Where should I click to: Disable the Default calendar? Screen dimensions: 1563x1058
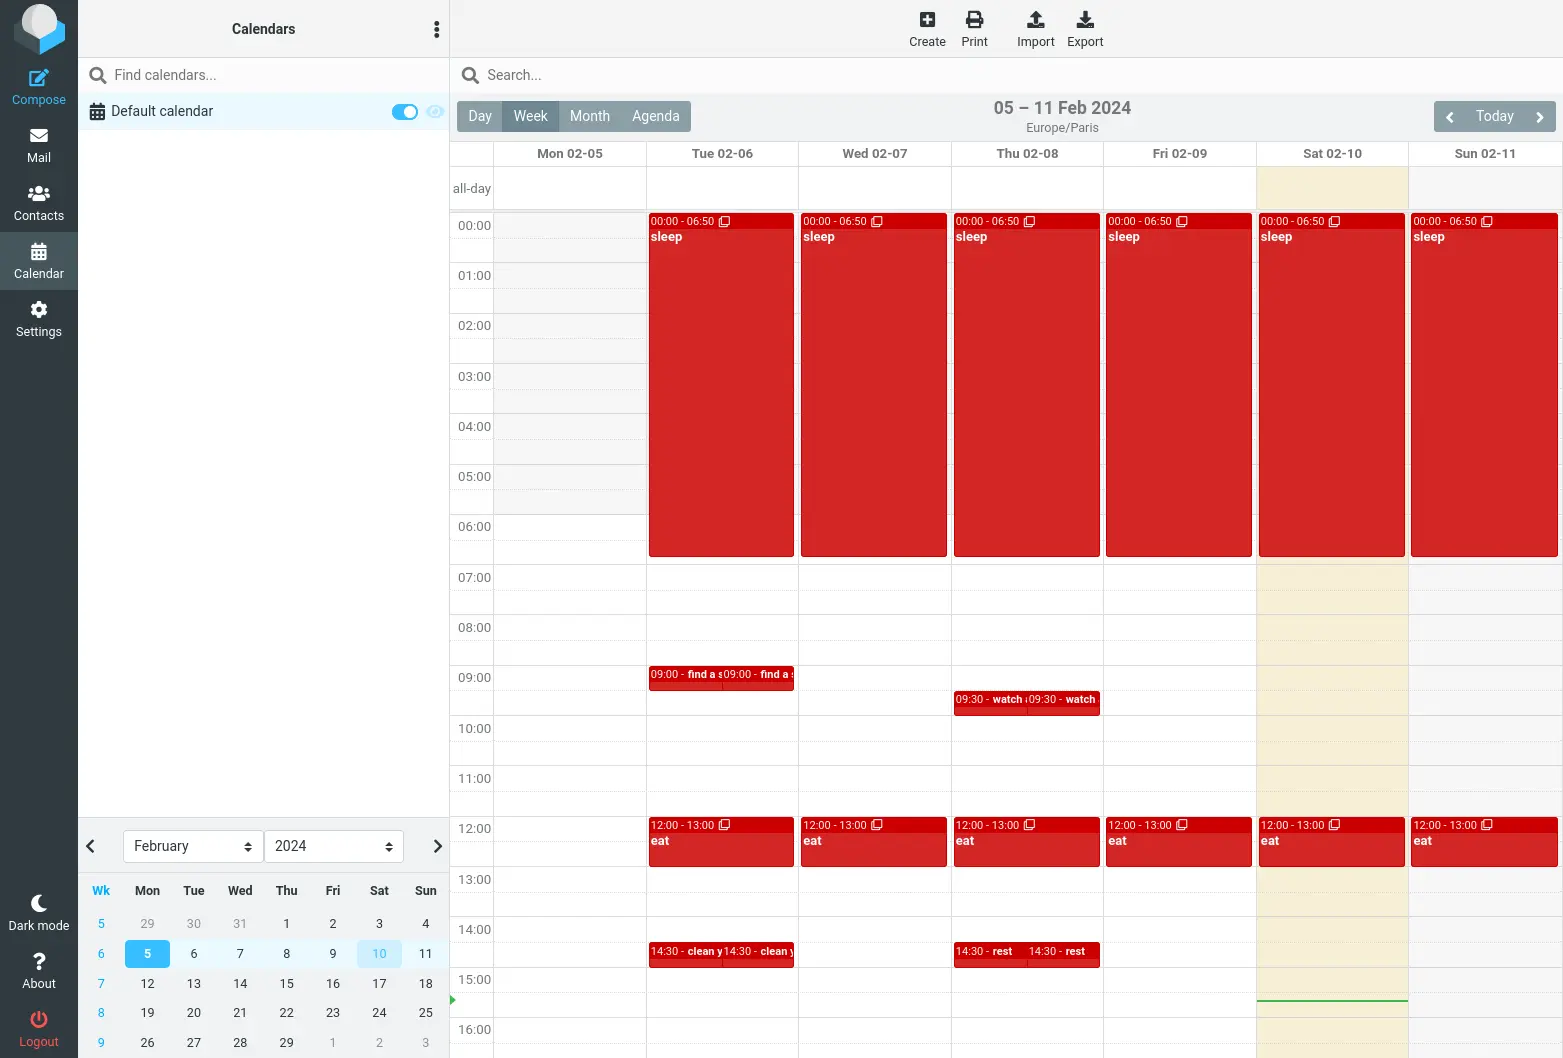[404, 111]
